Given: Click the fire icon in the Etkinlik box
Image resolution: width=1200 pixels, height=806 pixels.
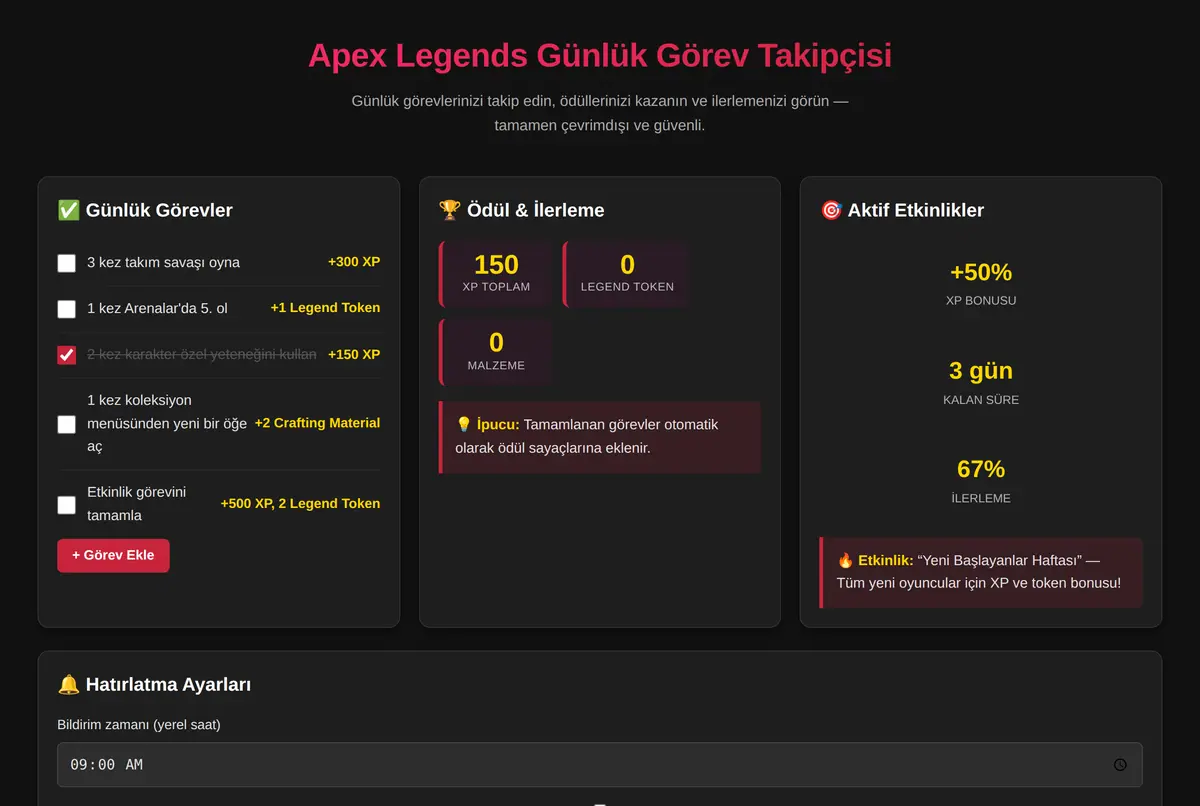Looking at the screenshot, I should click(845, 560).
